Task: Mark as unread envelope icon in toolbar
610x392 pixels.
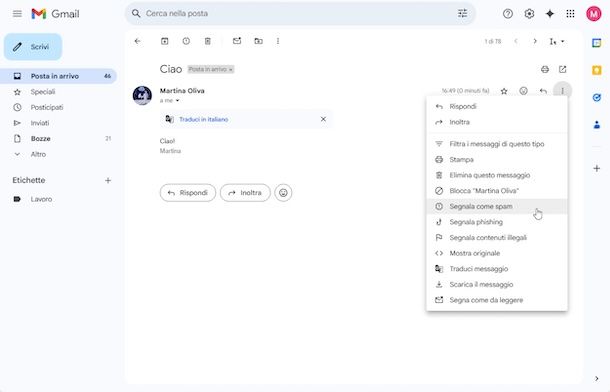Action: 237,41
